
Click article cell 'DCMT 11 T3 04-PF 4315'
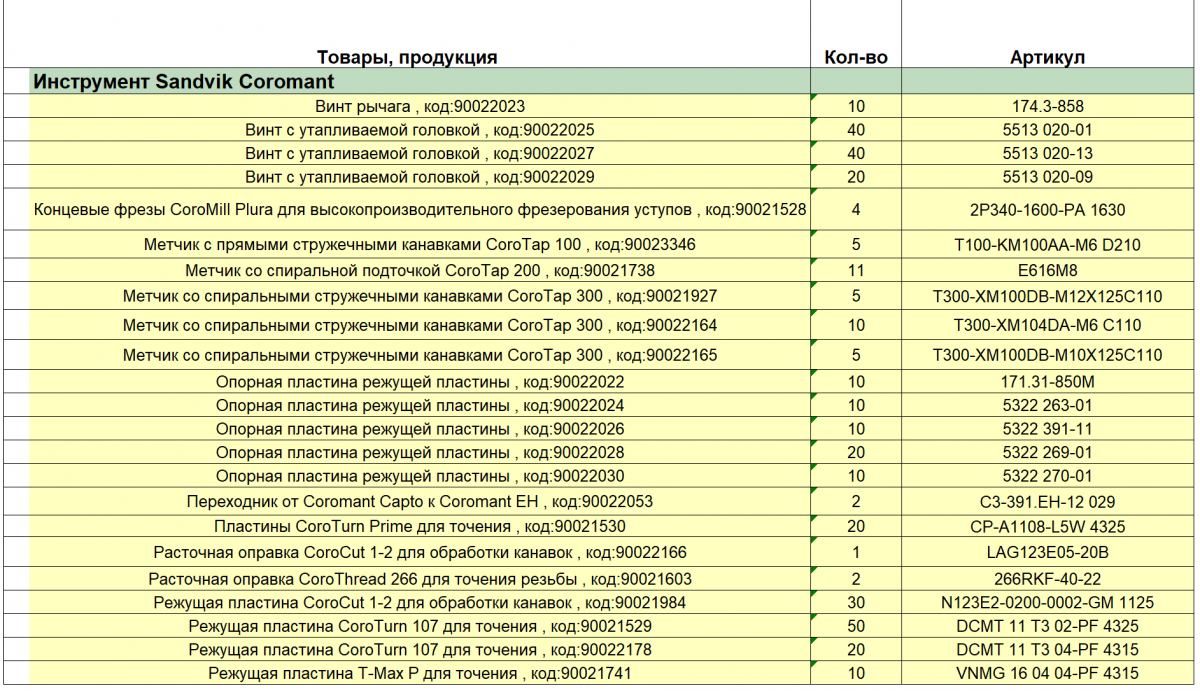[1048, 650]
